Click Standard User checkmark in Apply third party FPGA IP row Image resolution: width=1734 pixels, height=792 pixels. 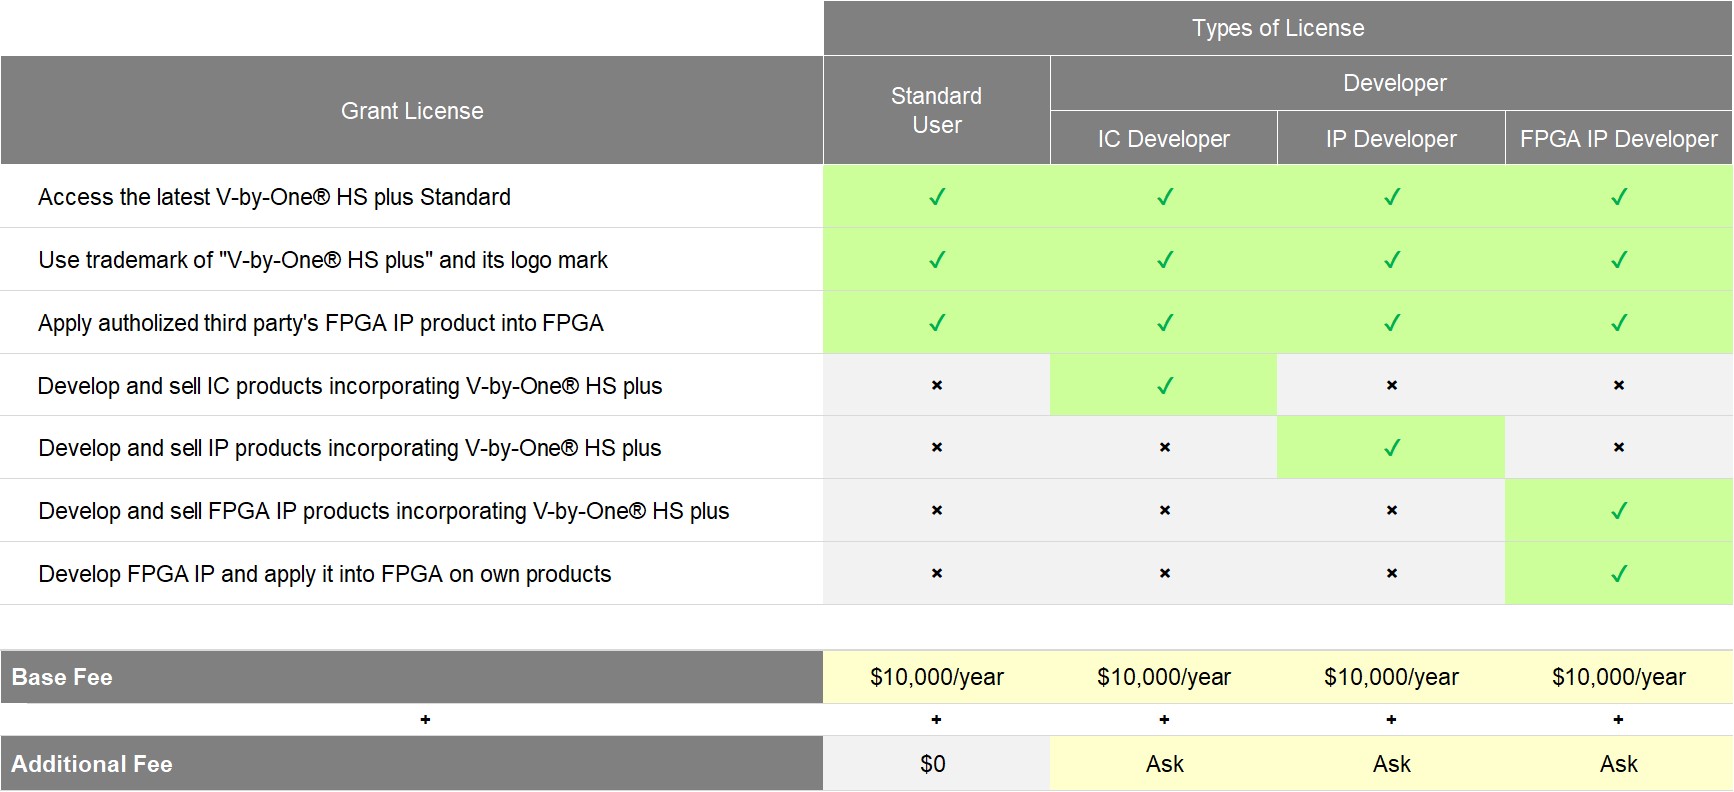click(937, 323)
